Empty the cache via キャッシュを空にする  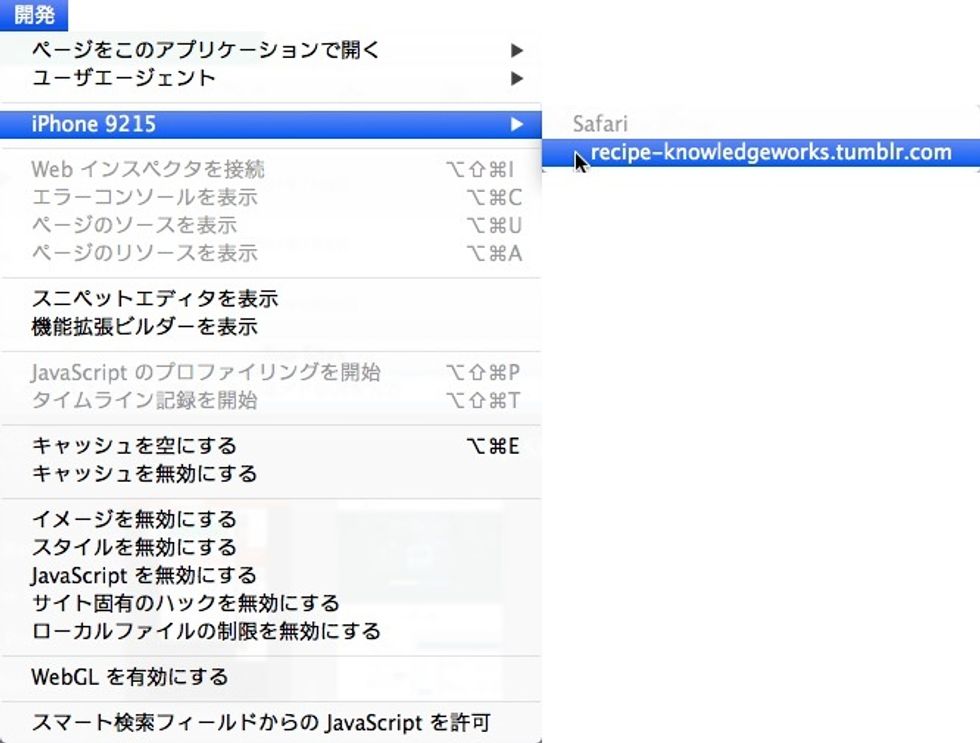(x=140, y=444)
